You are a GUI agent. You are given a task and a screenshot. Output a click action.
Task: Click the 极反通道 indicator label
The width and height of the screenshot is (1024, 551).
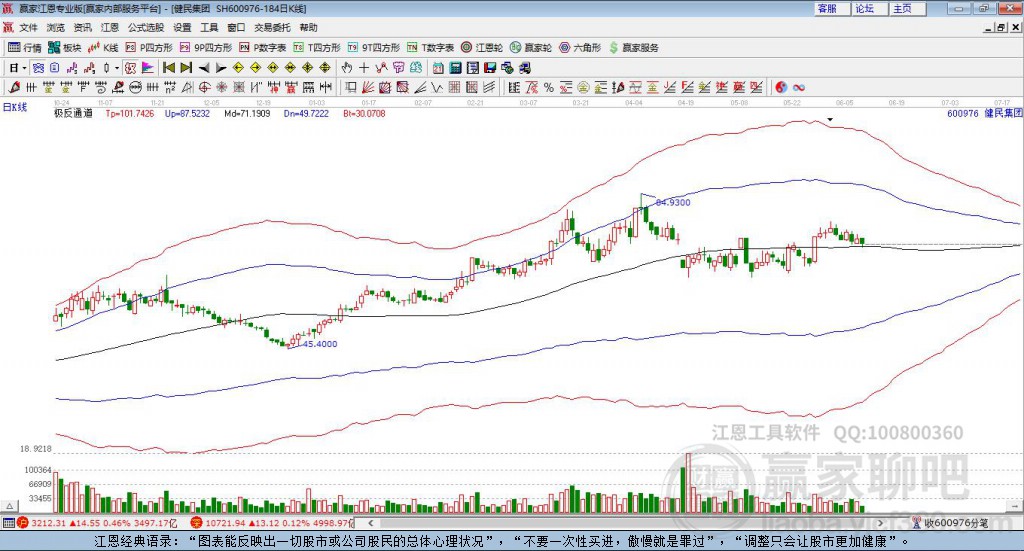pyautogui.click(x=73, y=114)
